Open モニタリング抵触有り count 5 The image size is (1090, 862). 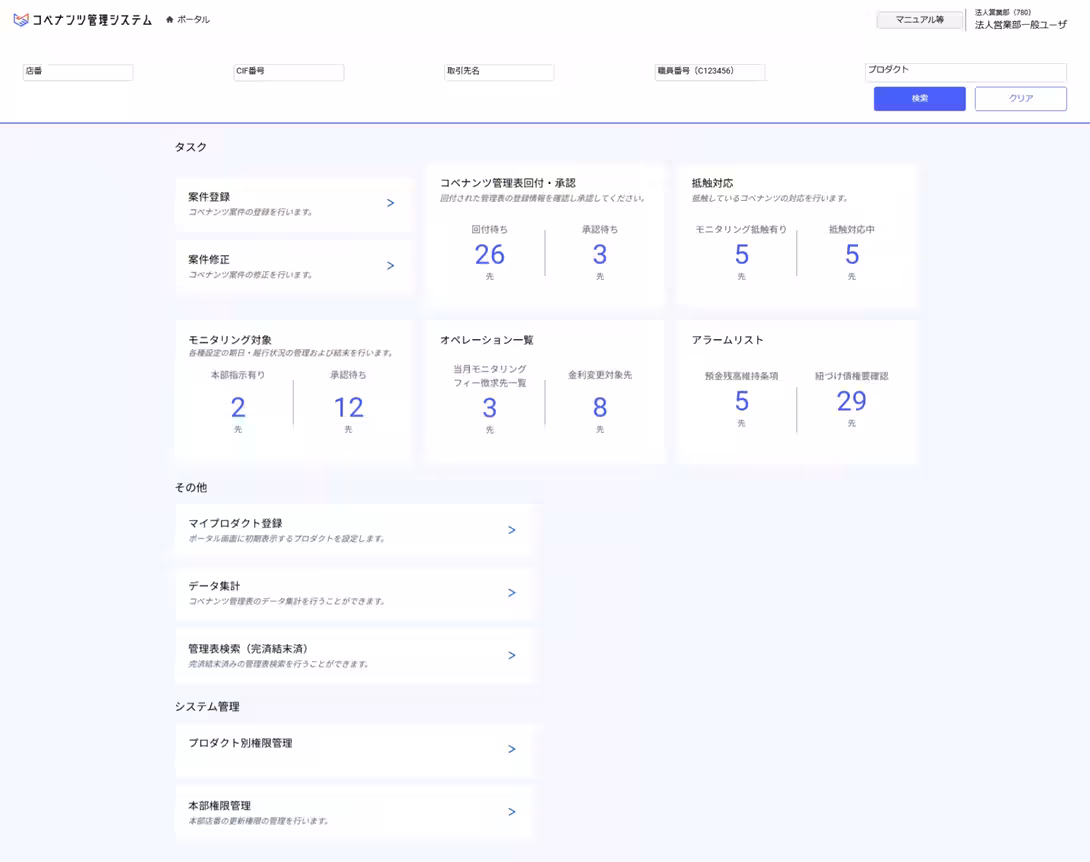[742, 254]
